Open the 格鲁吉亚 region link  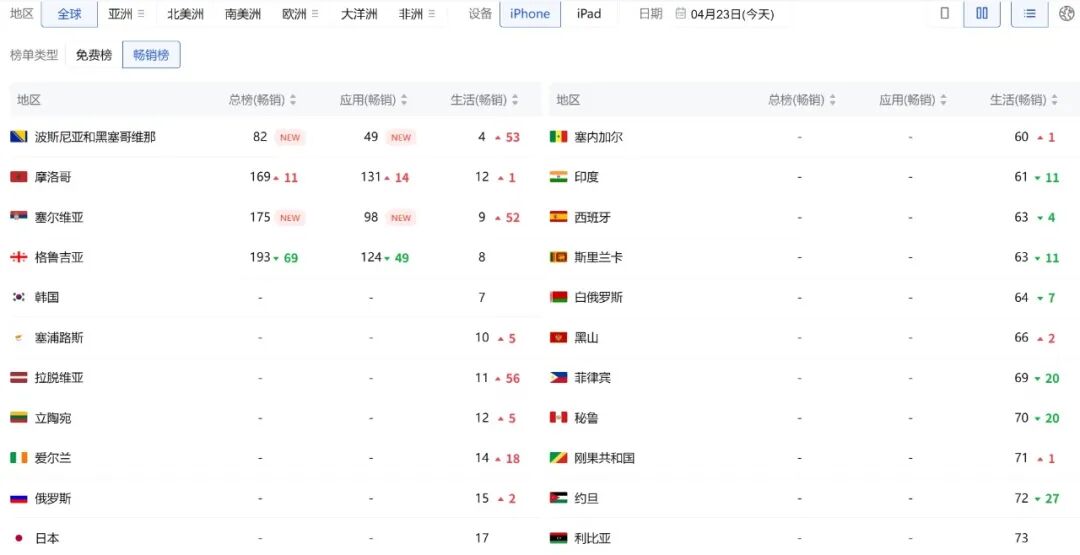[59, 257]
